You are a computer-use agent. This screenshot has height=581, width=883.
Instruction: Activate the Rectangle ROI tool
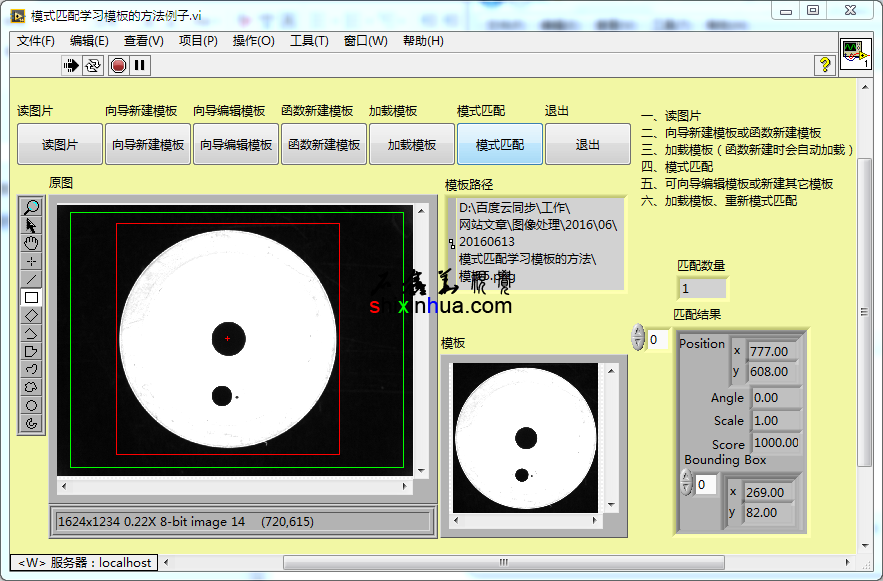pos(31,297)
